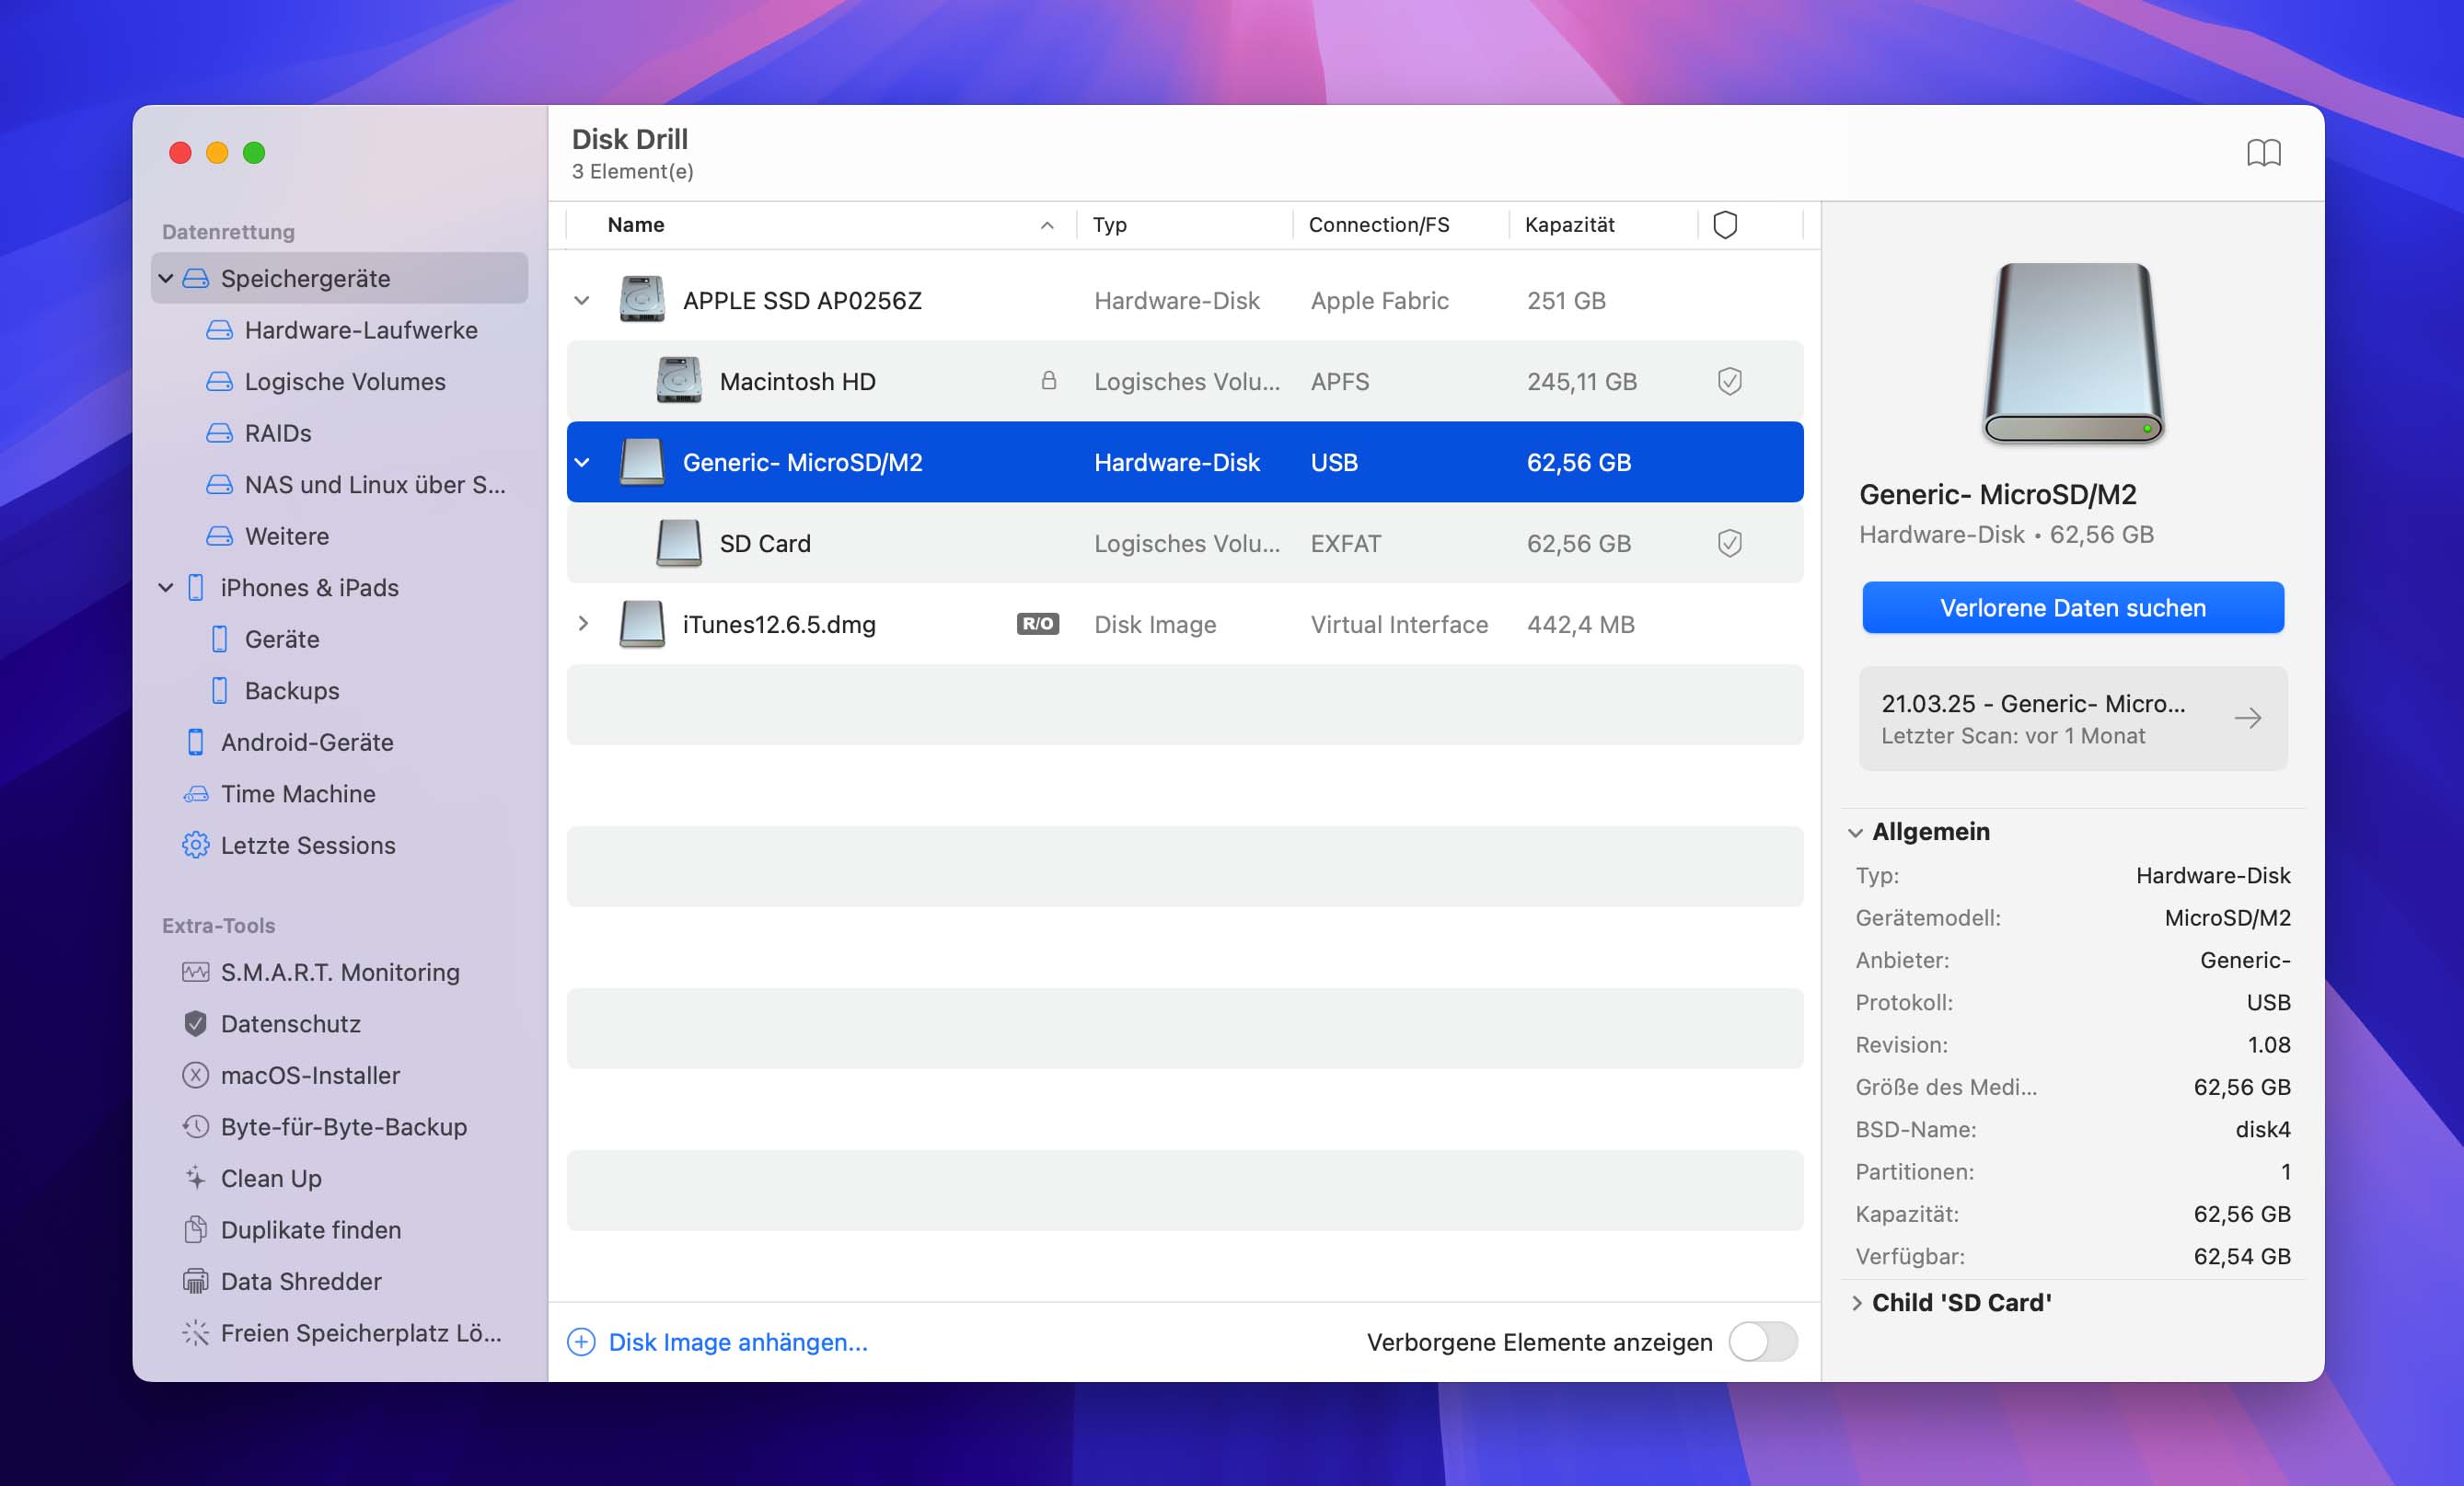
Task: Click the Data Shredder icon
Action: (x=196, y=1281)
